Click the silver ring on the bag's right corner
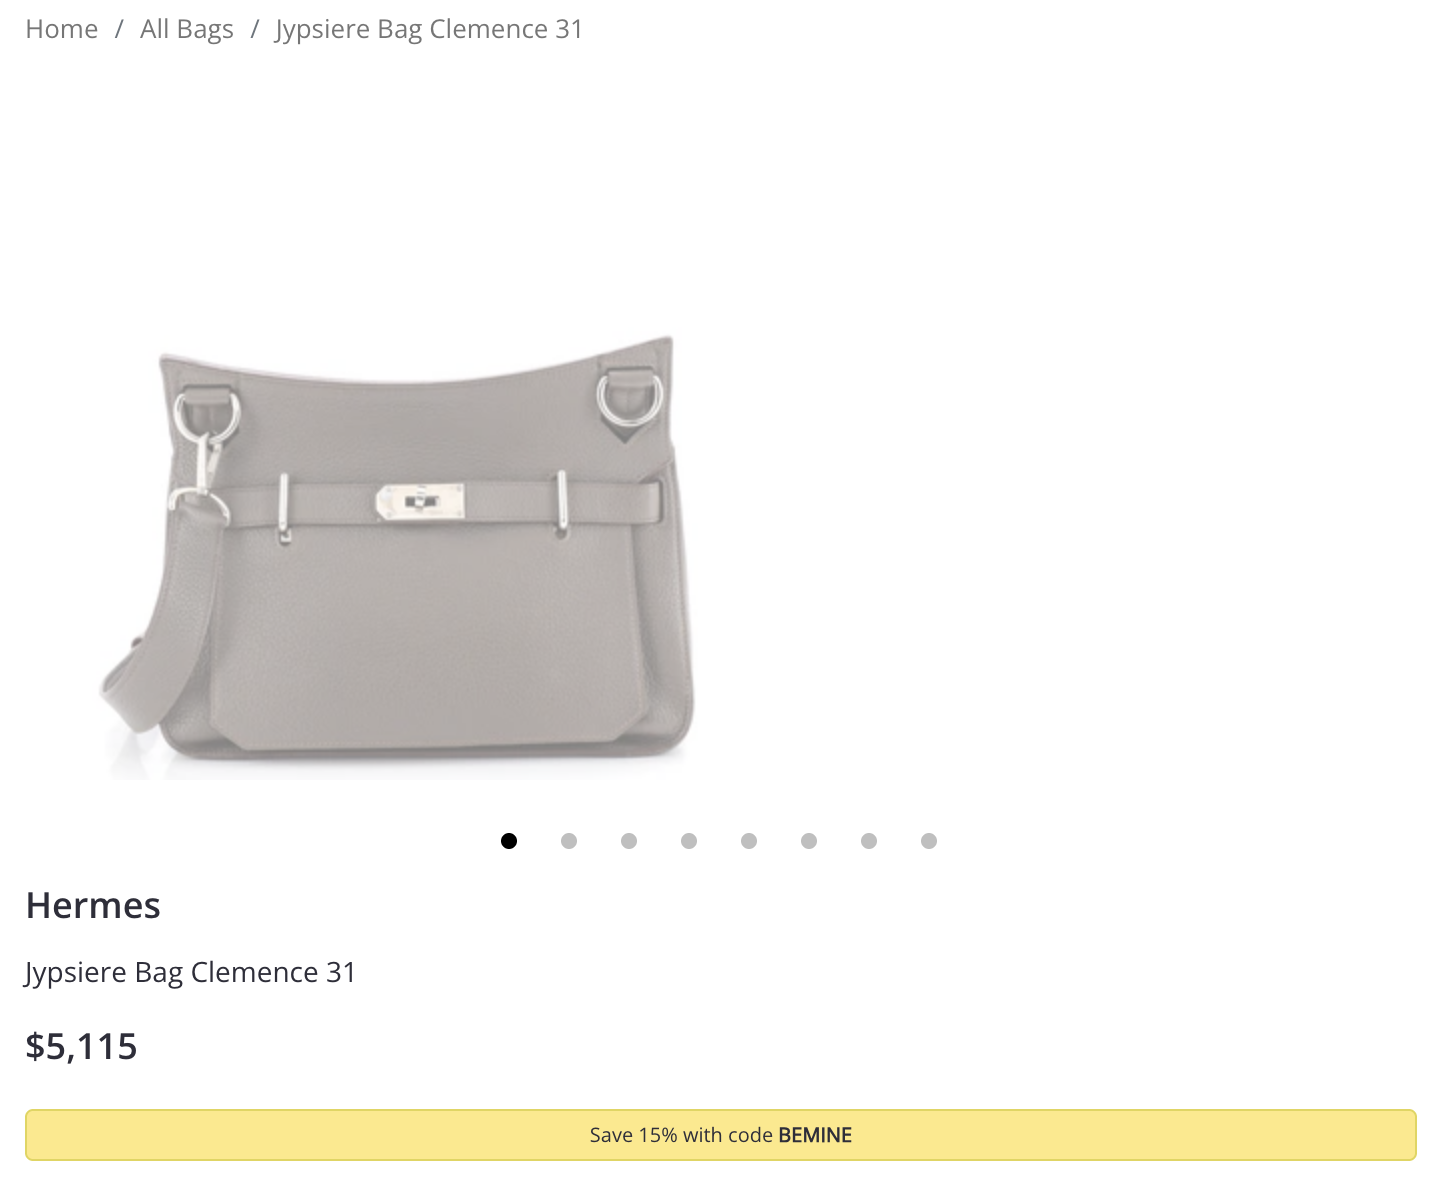 click(x=630, y=397)
